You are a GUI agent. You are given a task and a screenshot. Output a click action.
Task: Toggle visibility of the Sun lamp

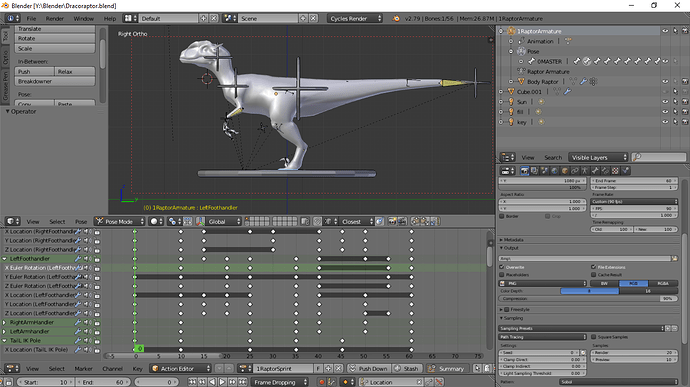tap(665, 102)
